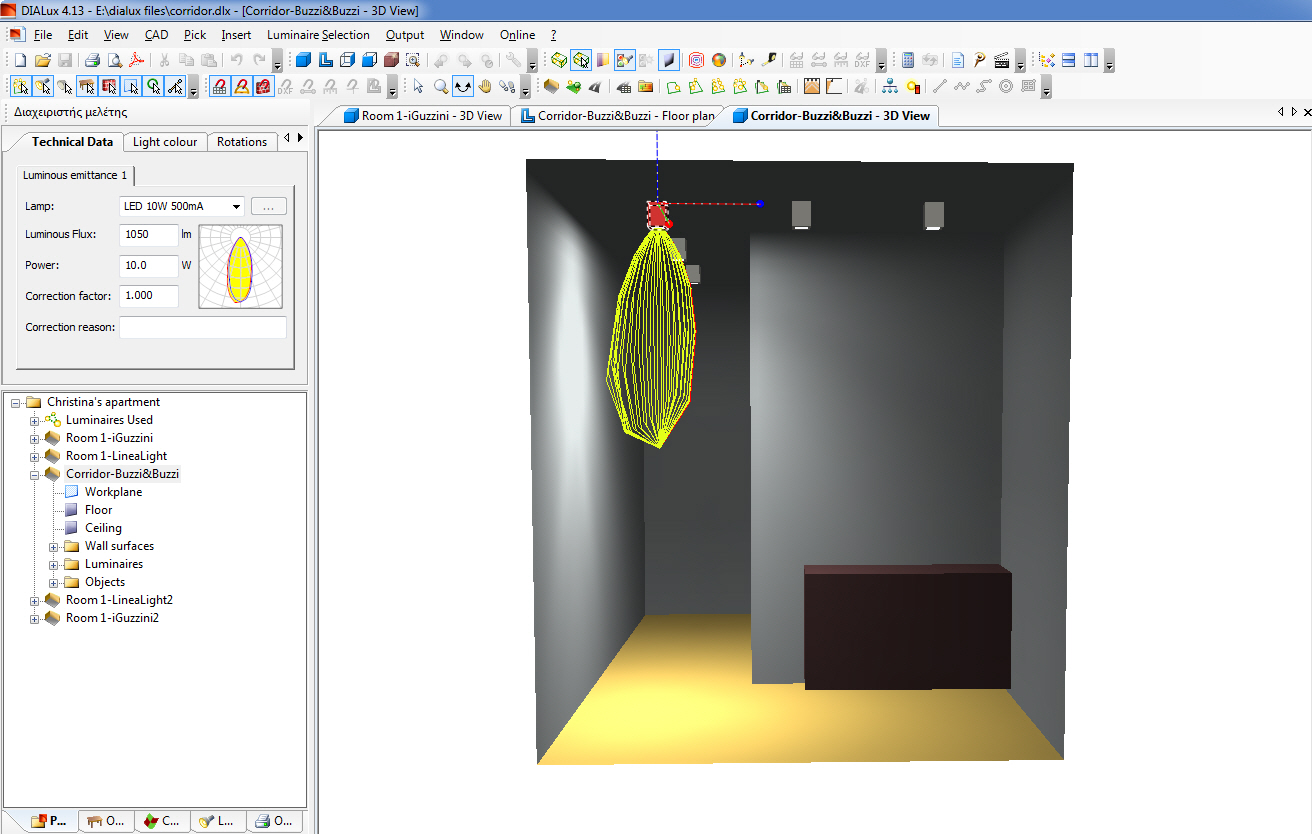The height and width of the screenshot is (834, 1312).
Task: Open the CAD menu
Action: point(156,35)
